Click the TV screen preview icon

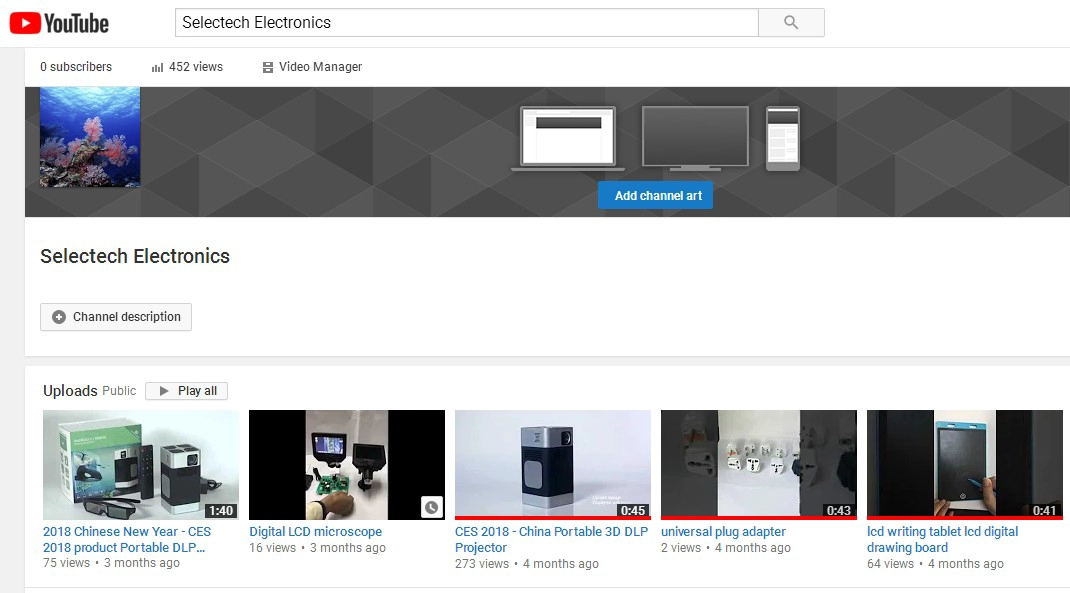(x=695, y=138)
